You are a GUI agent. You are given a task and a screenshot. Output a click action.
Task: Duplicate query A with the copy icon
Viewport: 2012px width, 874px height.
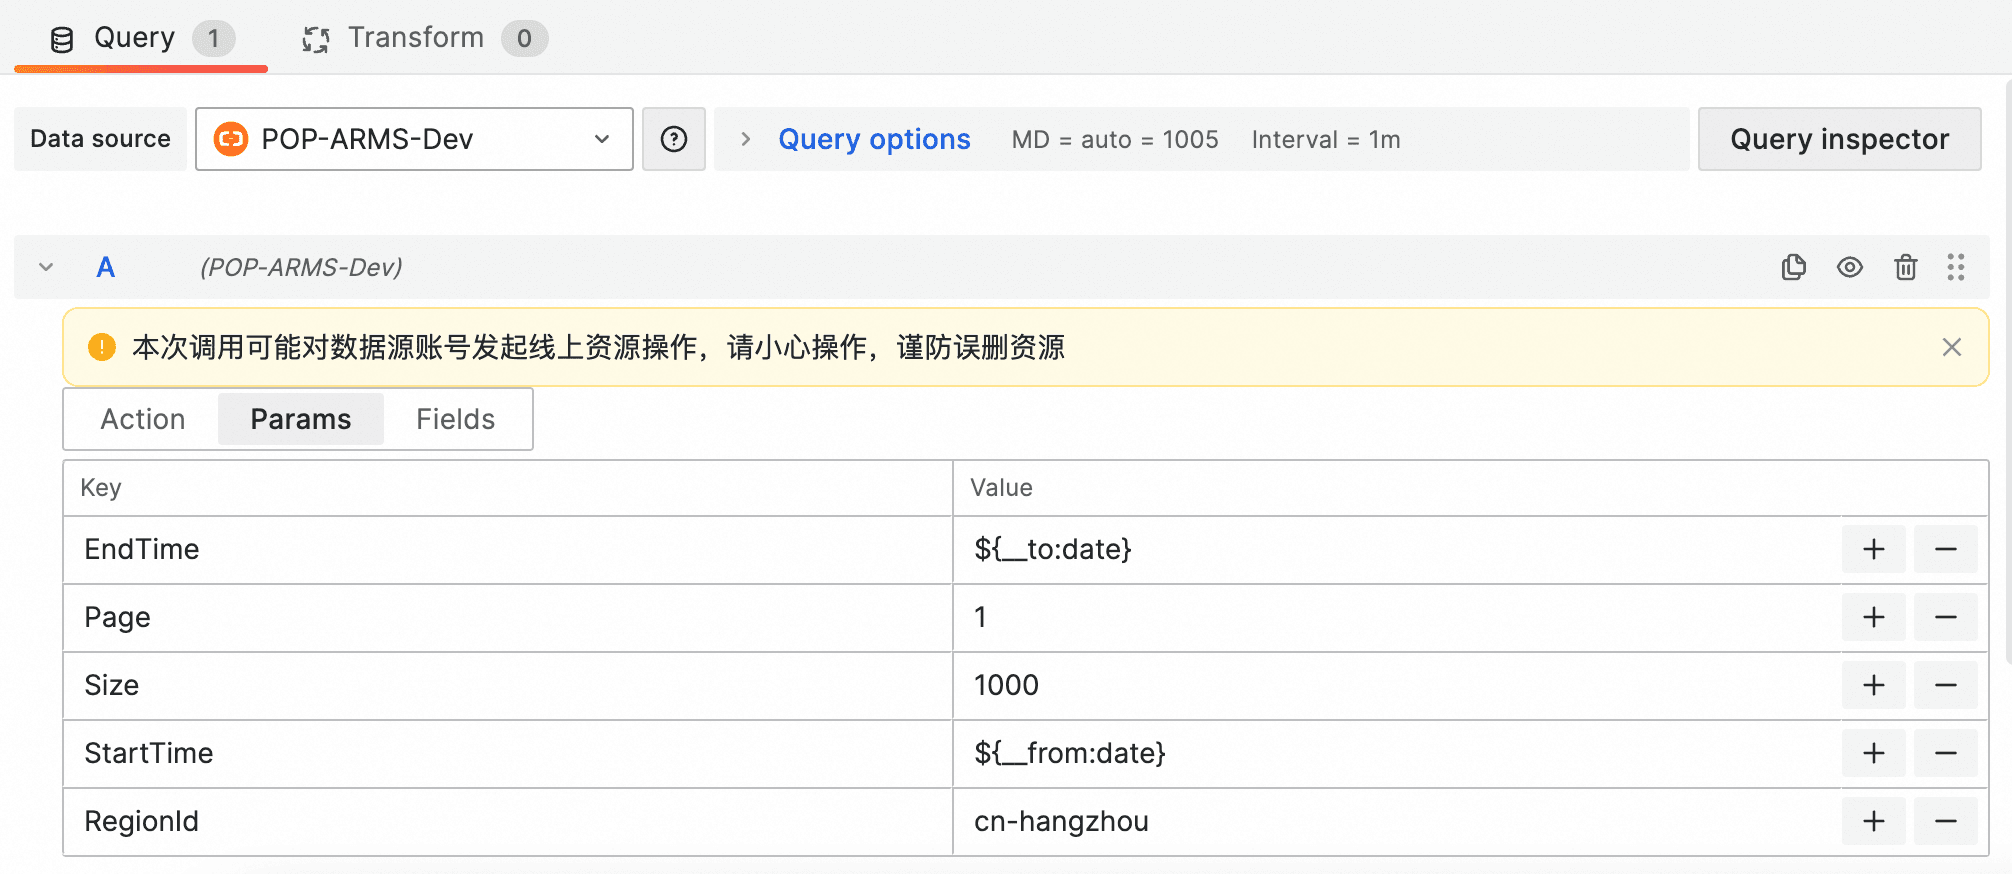1793,267
